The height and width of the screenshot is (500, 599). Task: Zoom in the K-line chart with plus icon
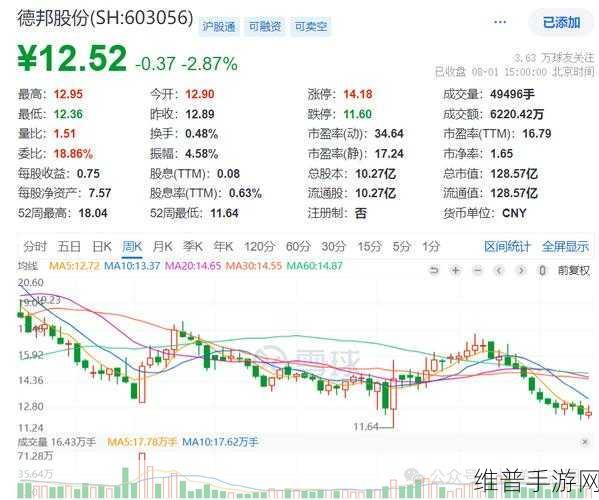pyautogui.click(x=455, y=270)
